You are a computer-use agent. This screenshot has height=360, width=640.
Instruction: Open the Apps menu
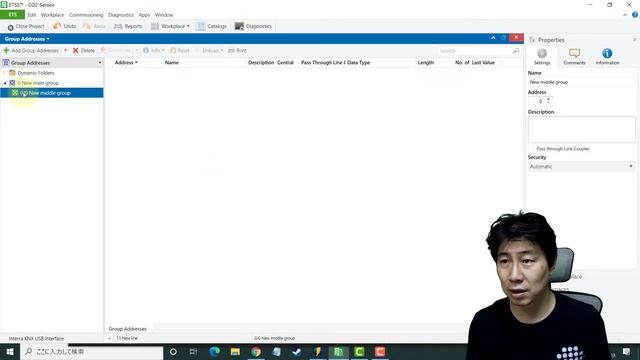[144, 15]
